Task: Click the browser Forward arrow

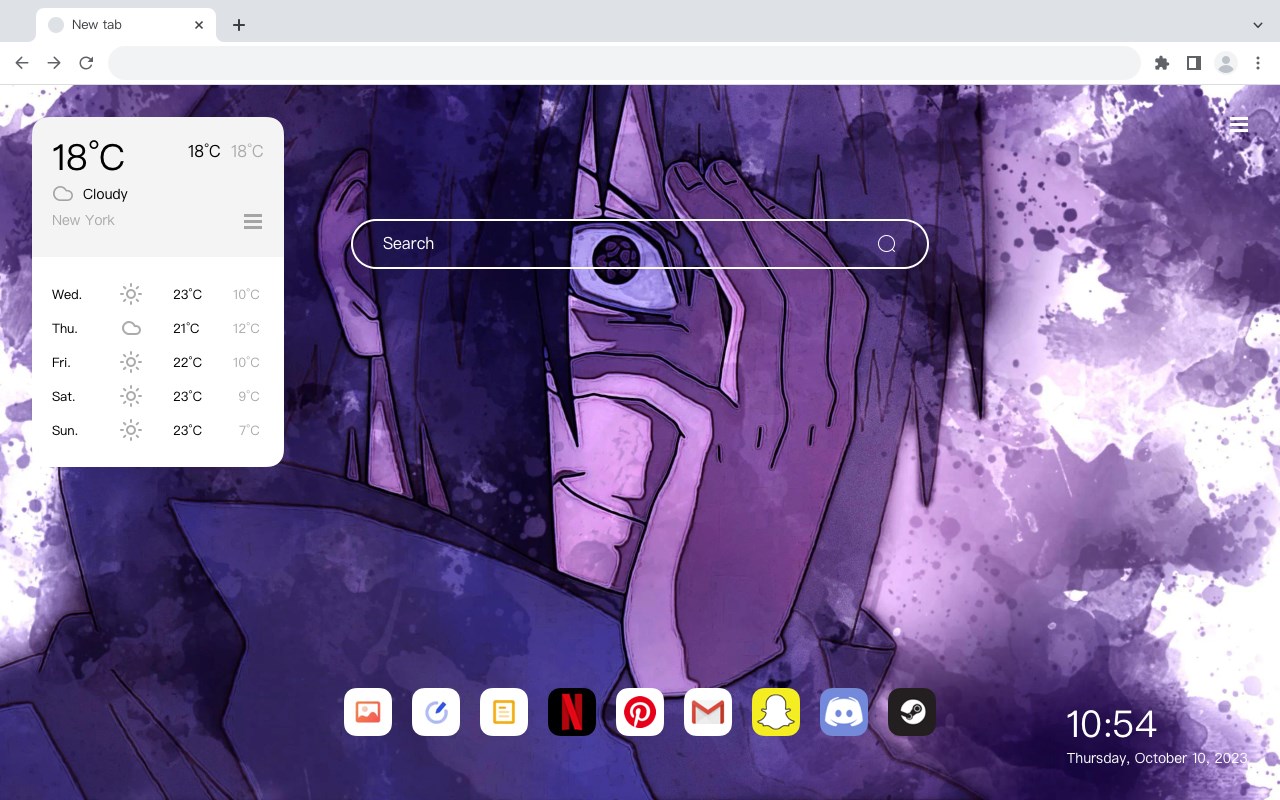Action: 54,63
